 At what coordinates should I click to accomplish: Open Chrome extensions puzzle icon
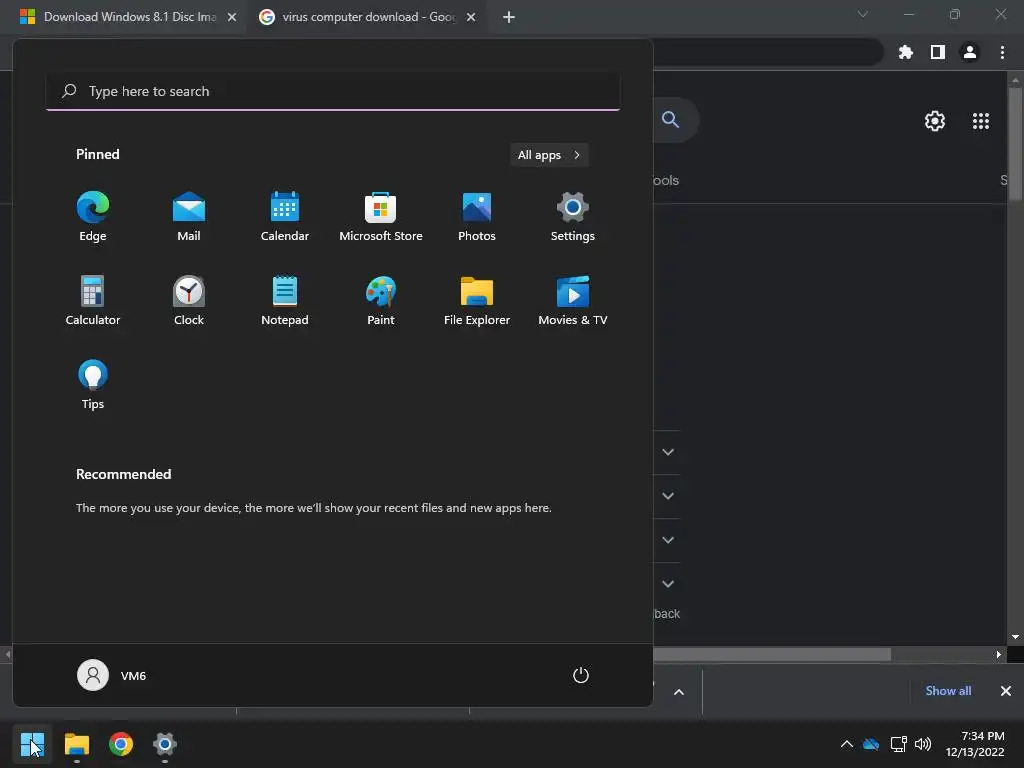(x=906, y=52)
